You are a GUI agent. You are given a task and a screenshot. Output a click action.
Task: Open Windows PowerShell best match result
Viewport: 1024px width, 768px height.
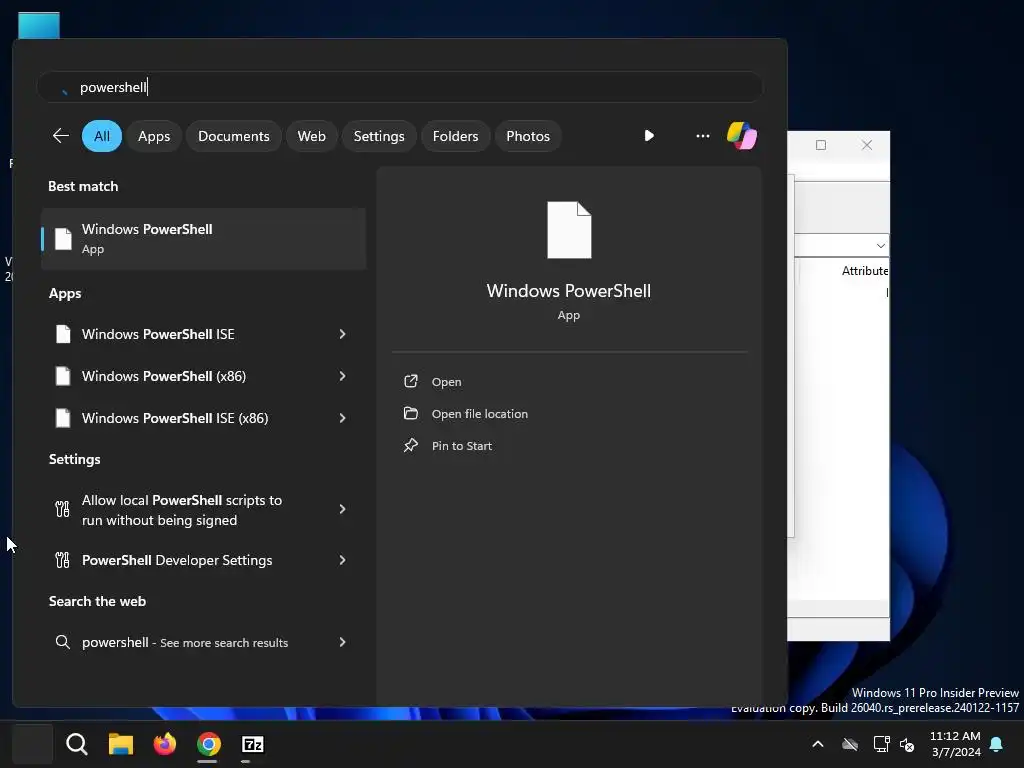[203, 239]
